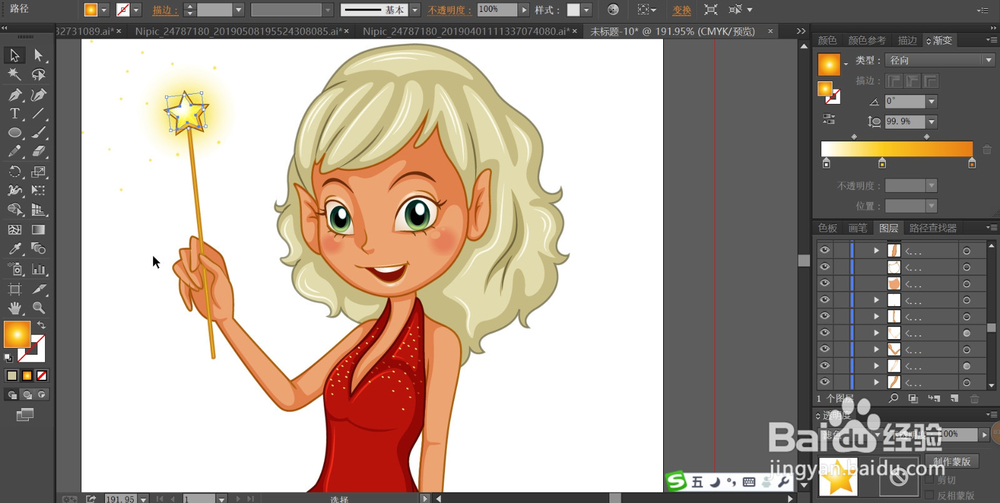This screenshot has width=1000, height=503.
Task: Reset to default fill and stroke
Action: click(8, 358)
